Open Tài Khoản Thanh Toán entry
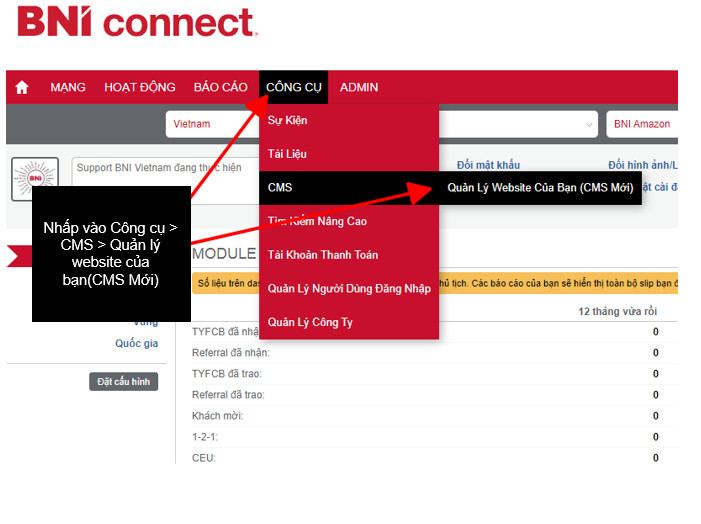701x524 pixels. [349, 255]
